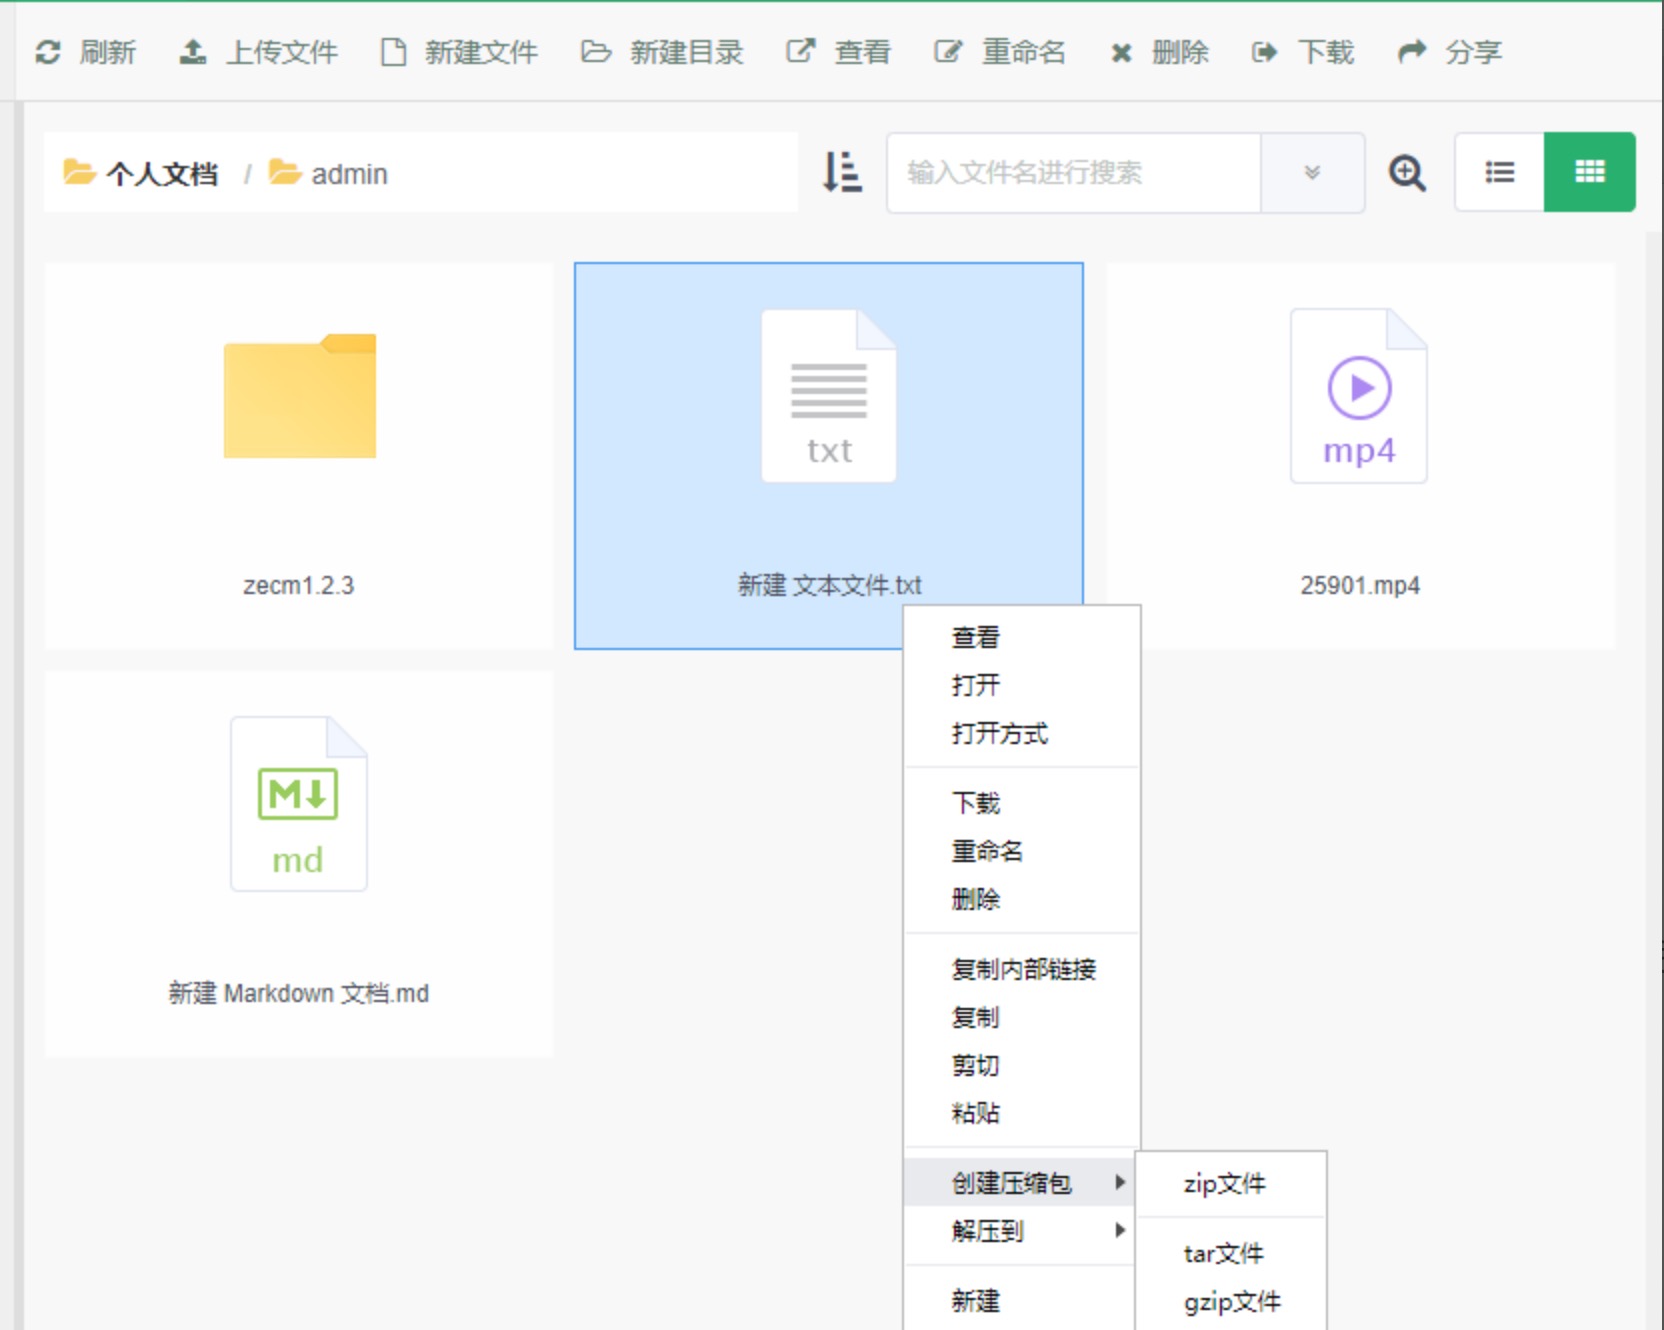The width and height of the screenshot is (1664, 1330).
Task: Select the 25901.mp4 video file thumbnail
Action: pyautogui.click(x=1358, y=397)
